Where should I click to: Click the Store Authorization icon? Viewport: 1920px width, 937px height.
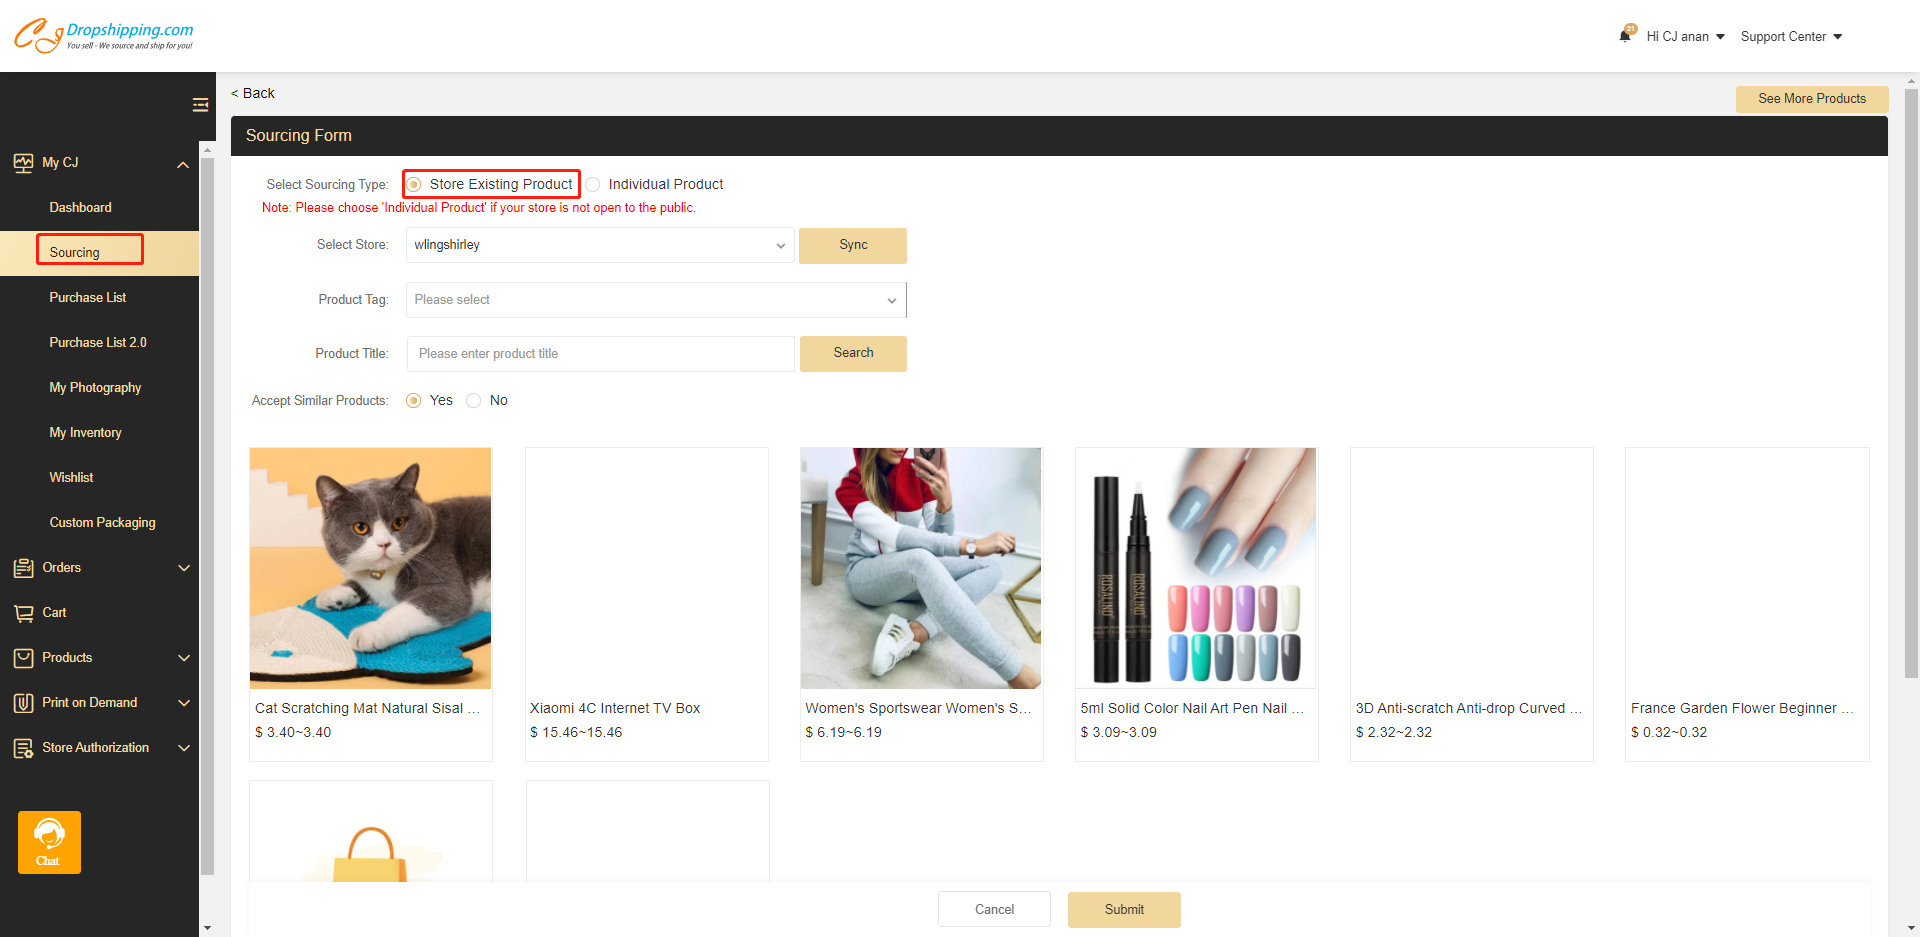click(x=23, y=748)
